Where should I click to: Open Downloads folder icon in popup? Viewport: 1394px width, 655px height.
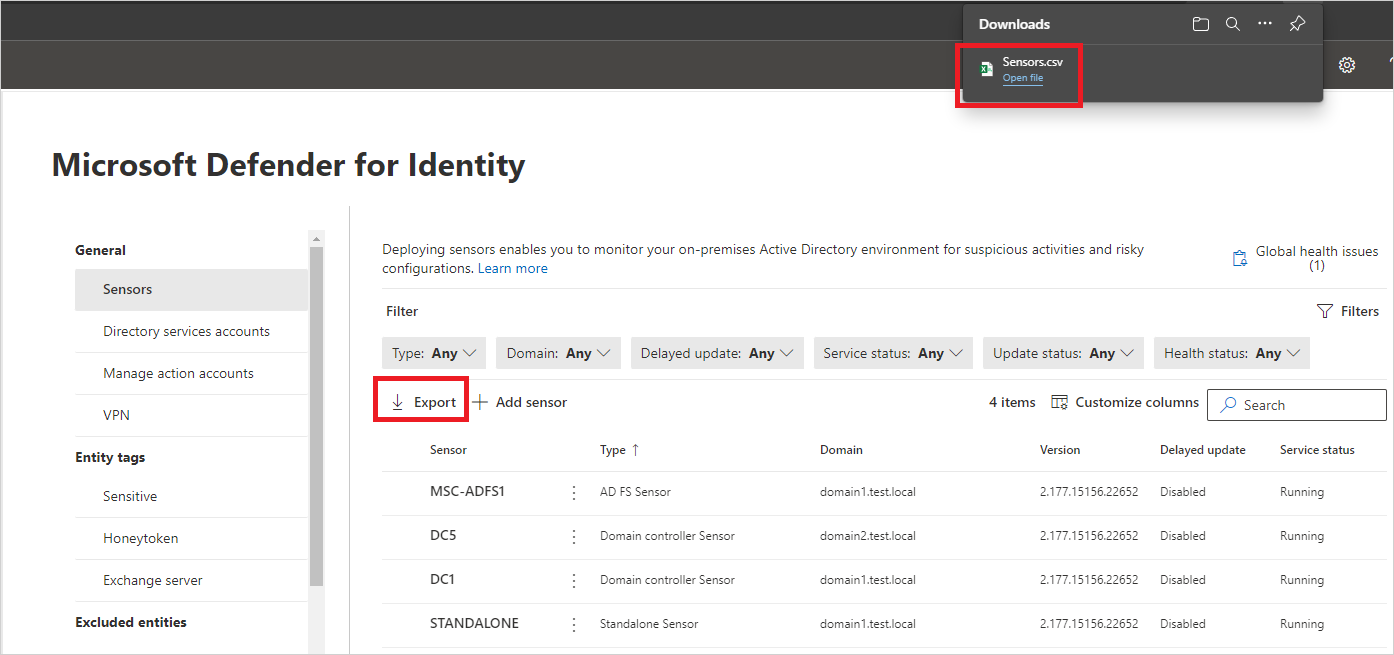point(1201,24)
